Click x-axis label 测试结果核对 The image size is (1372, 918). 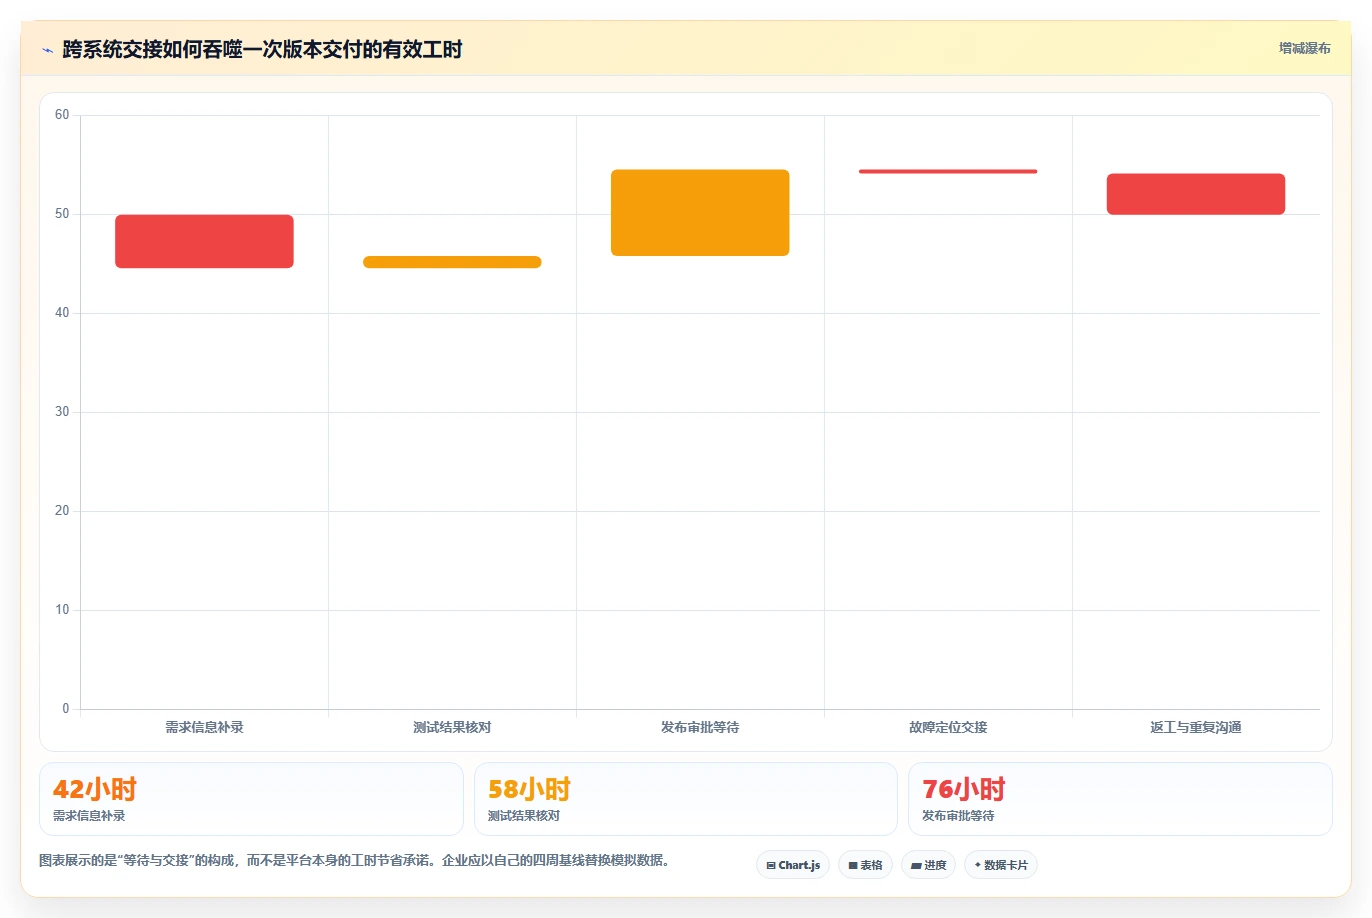point(452,728)
